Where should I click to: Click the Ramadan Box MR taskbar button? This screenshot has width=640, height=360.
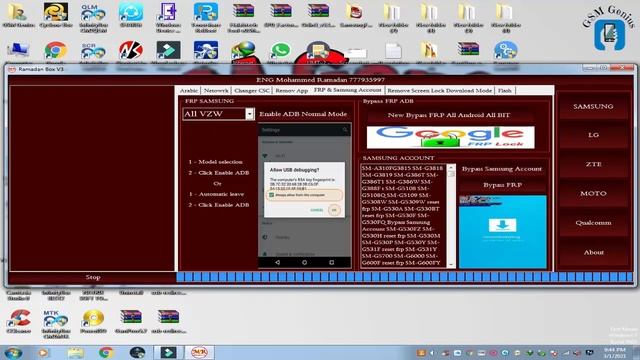(200, 352)
